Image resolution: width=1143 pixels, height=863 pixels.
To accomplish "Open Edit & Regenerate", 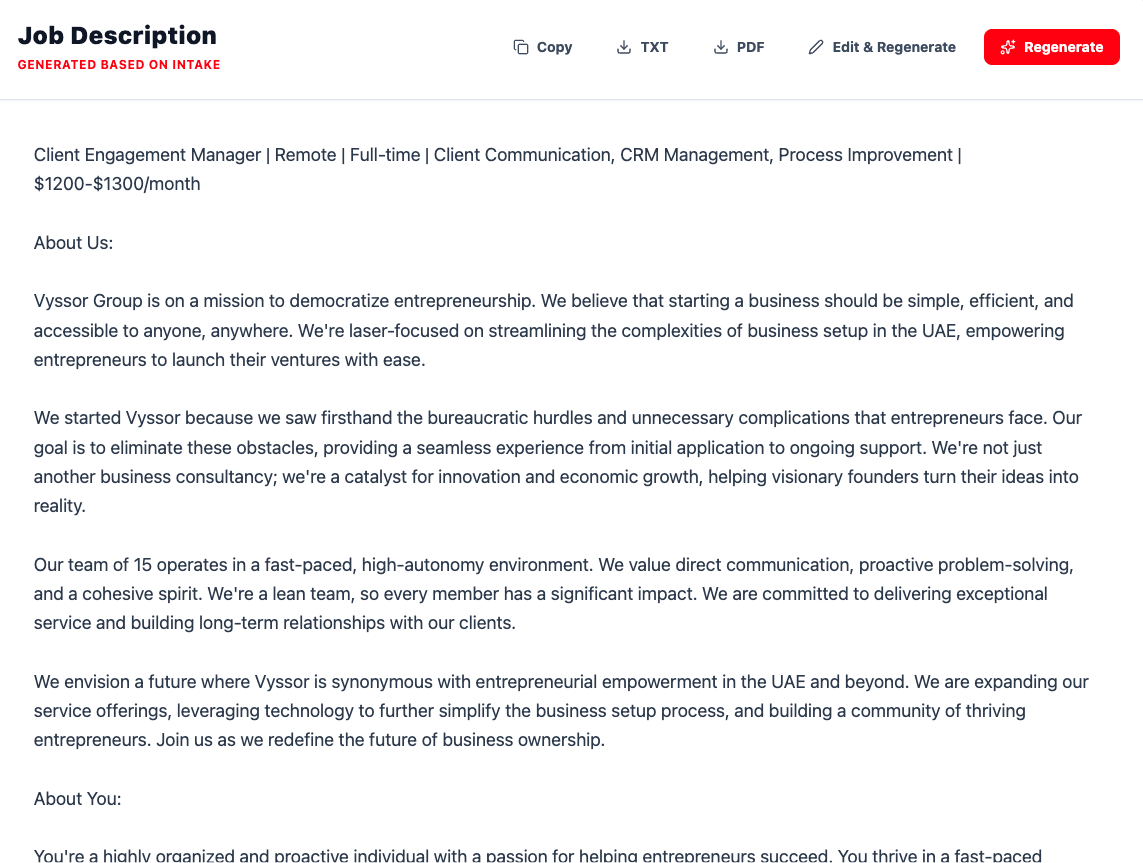I will 881,47.
